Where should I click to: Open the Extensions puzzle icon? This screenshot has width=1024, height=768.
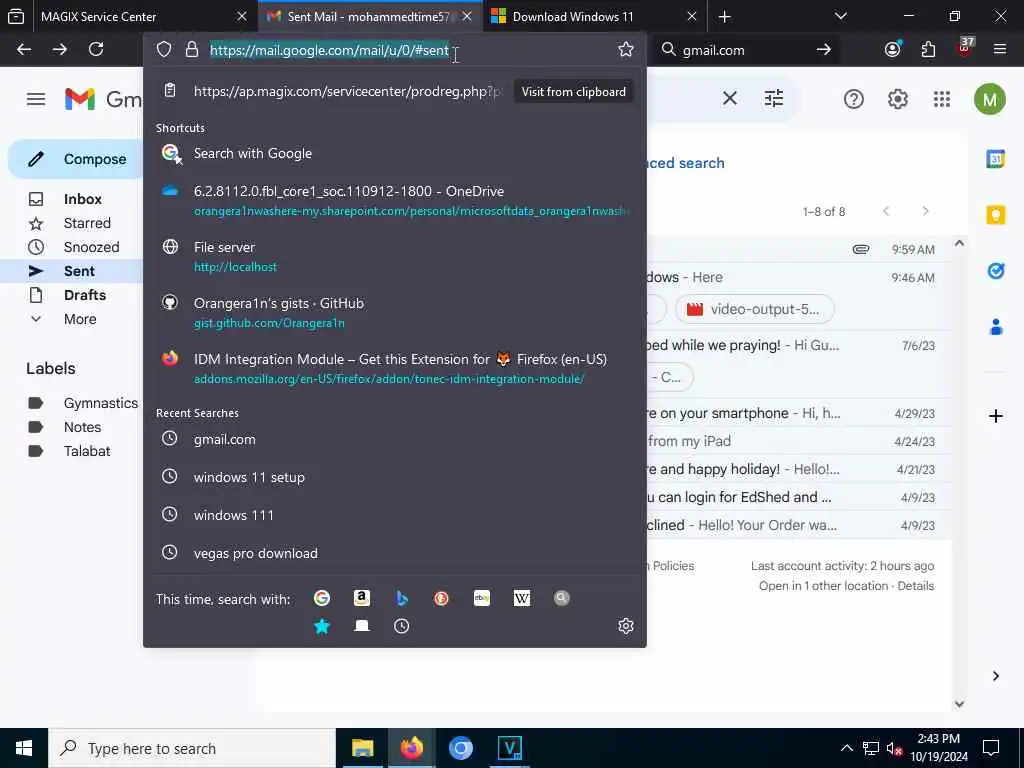tap(928, 49)
